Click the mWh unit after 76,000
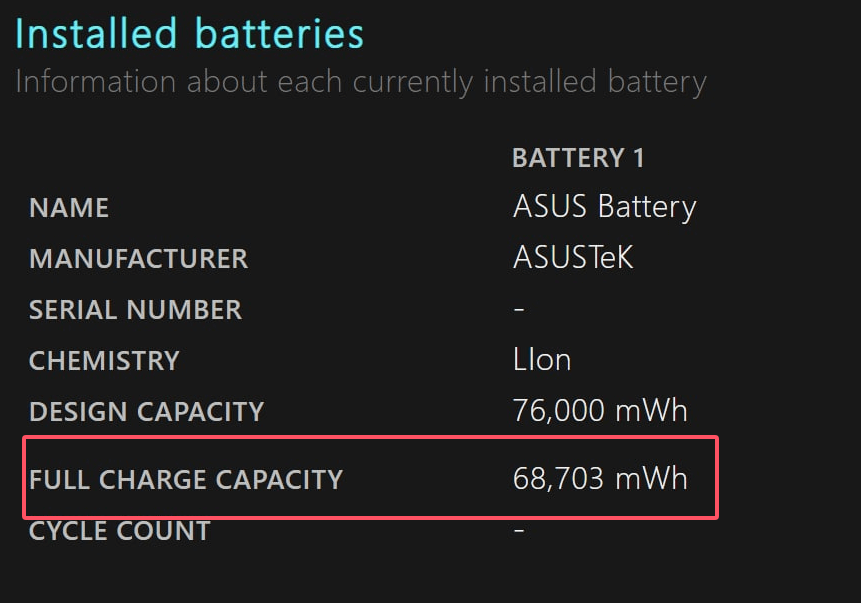Screen dimensions: 861x603 651,411
